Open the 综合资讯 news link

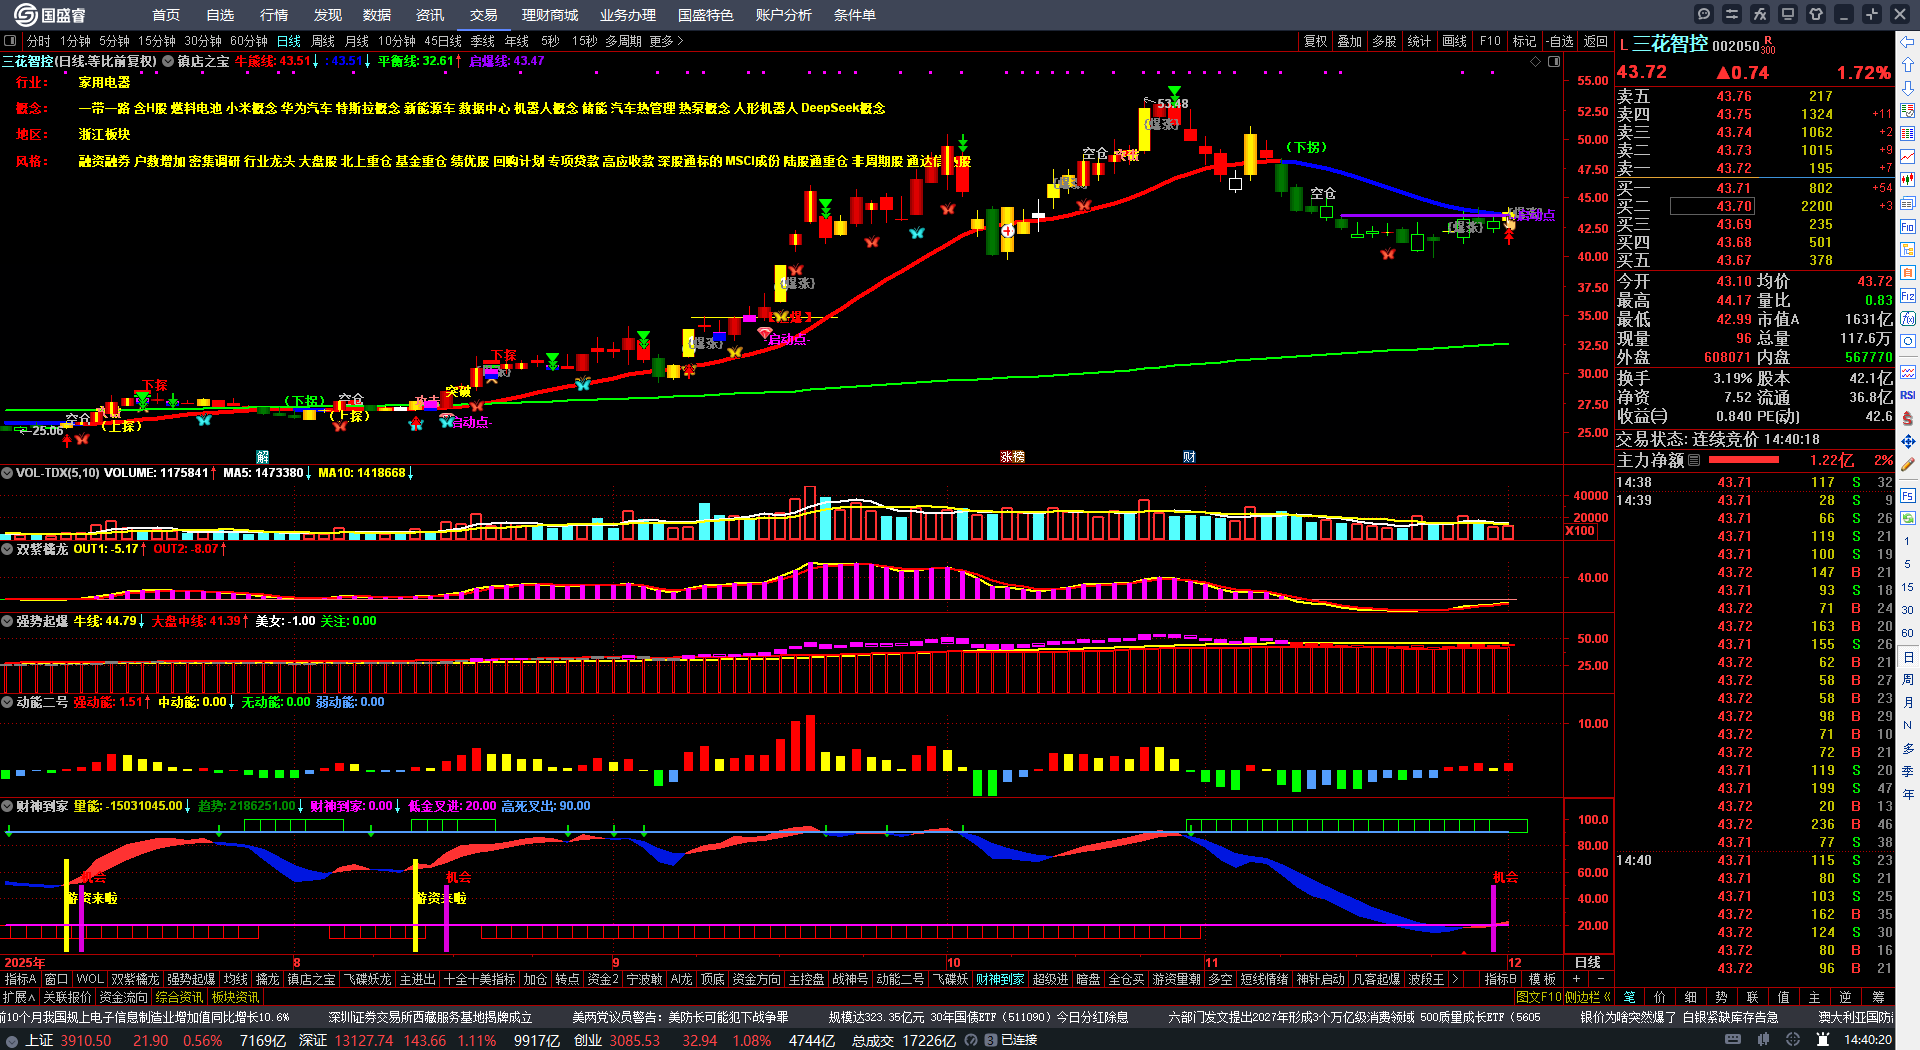click(x=179, y=997)
